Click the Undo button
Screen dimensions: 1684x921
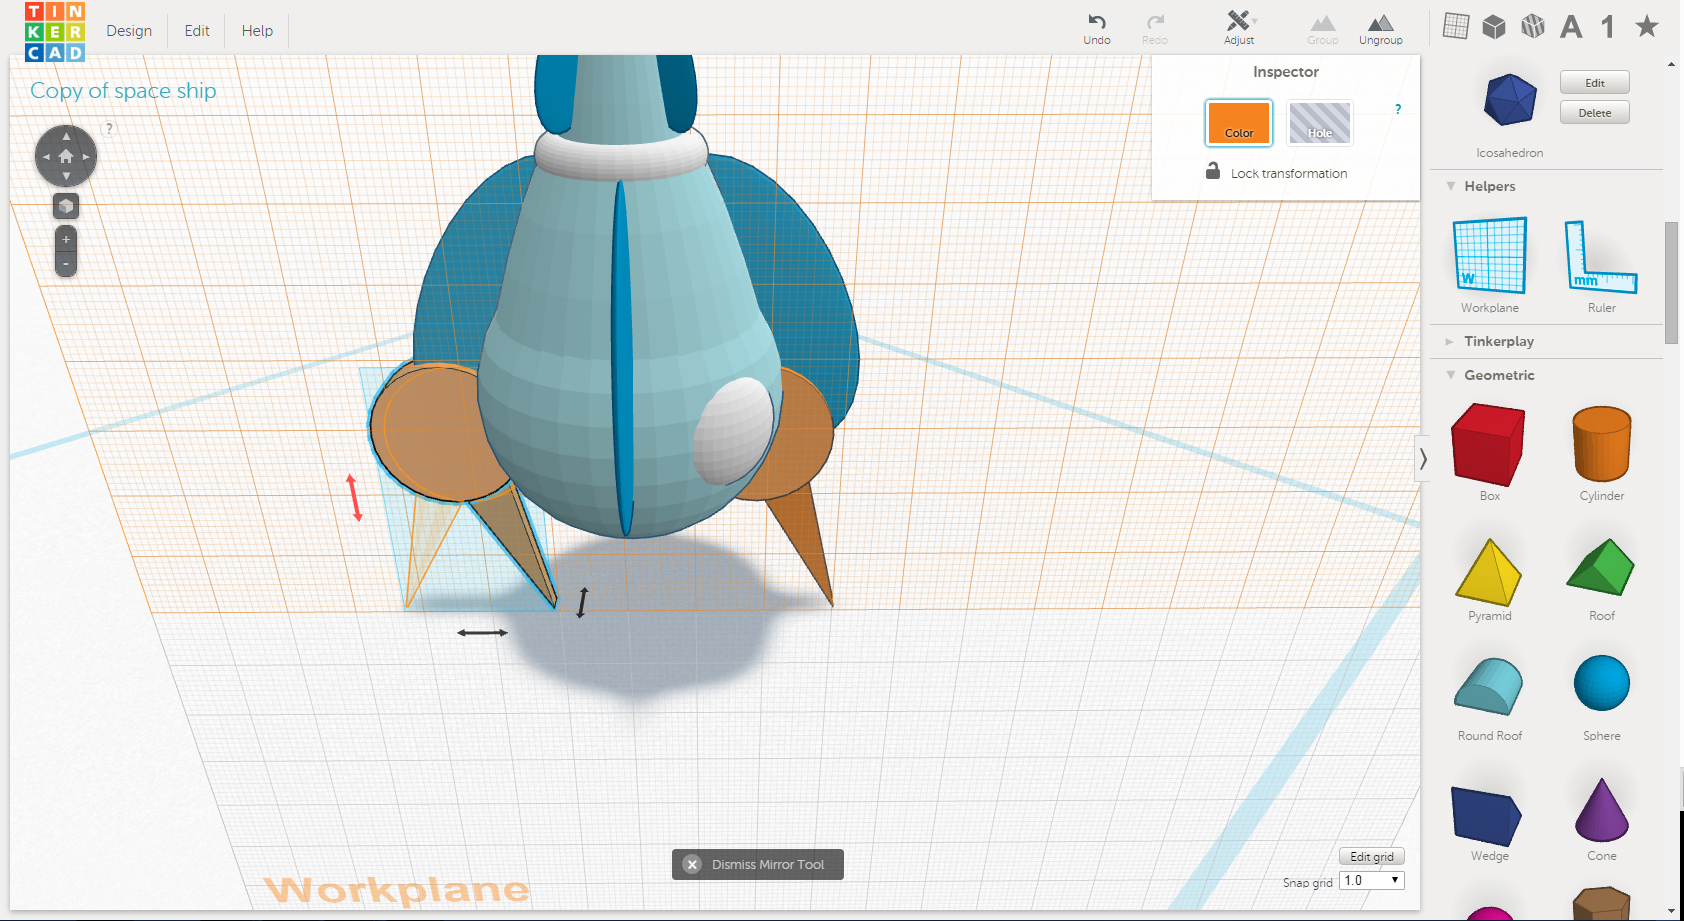tap(1097, 28)
